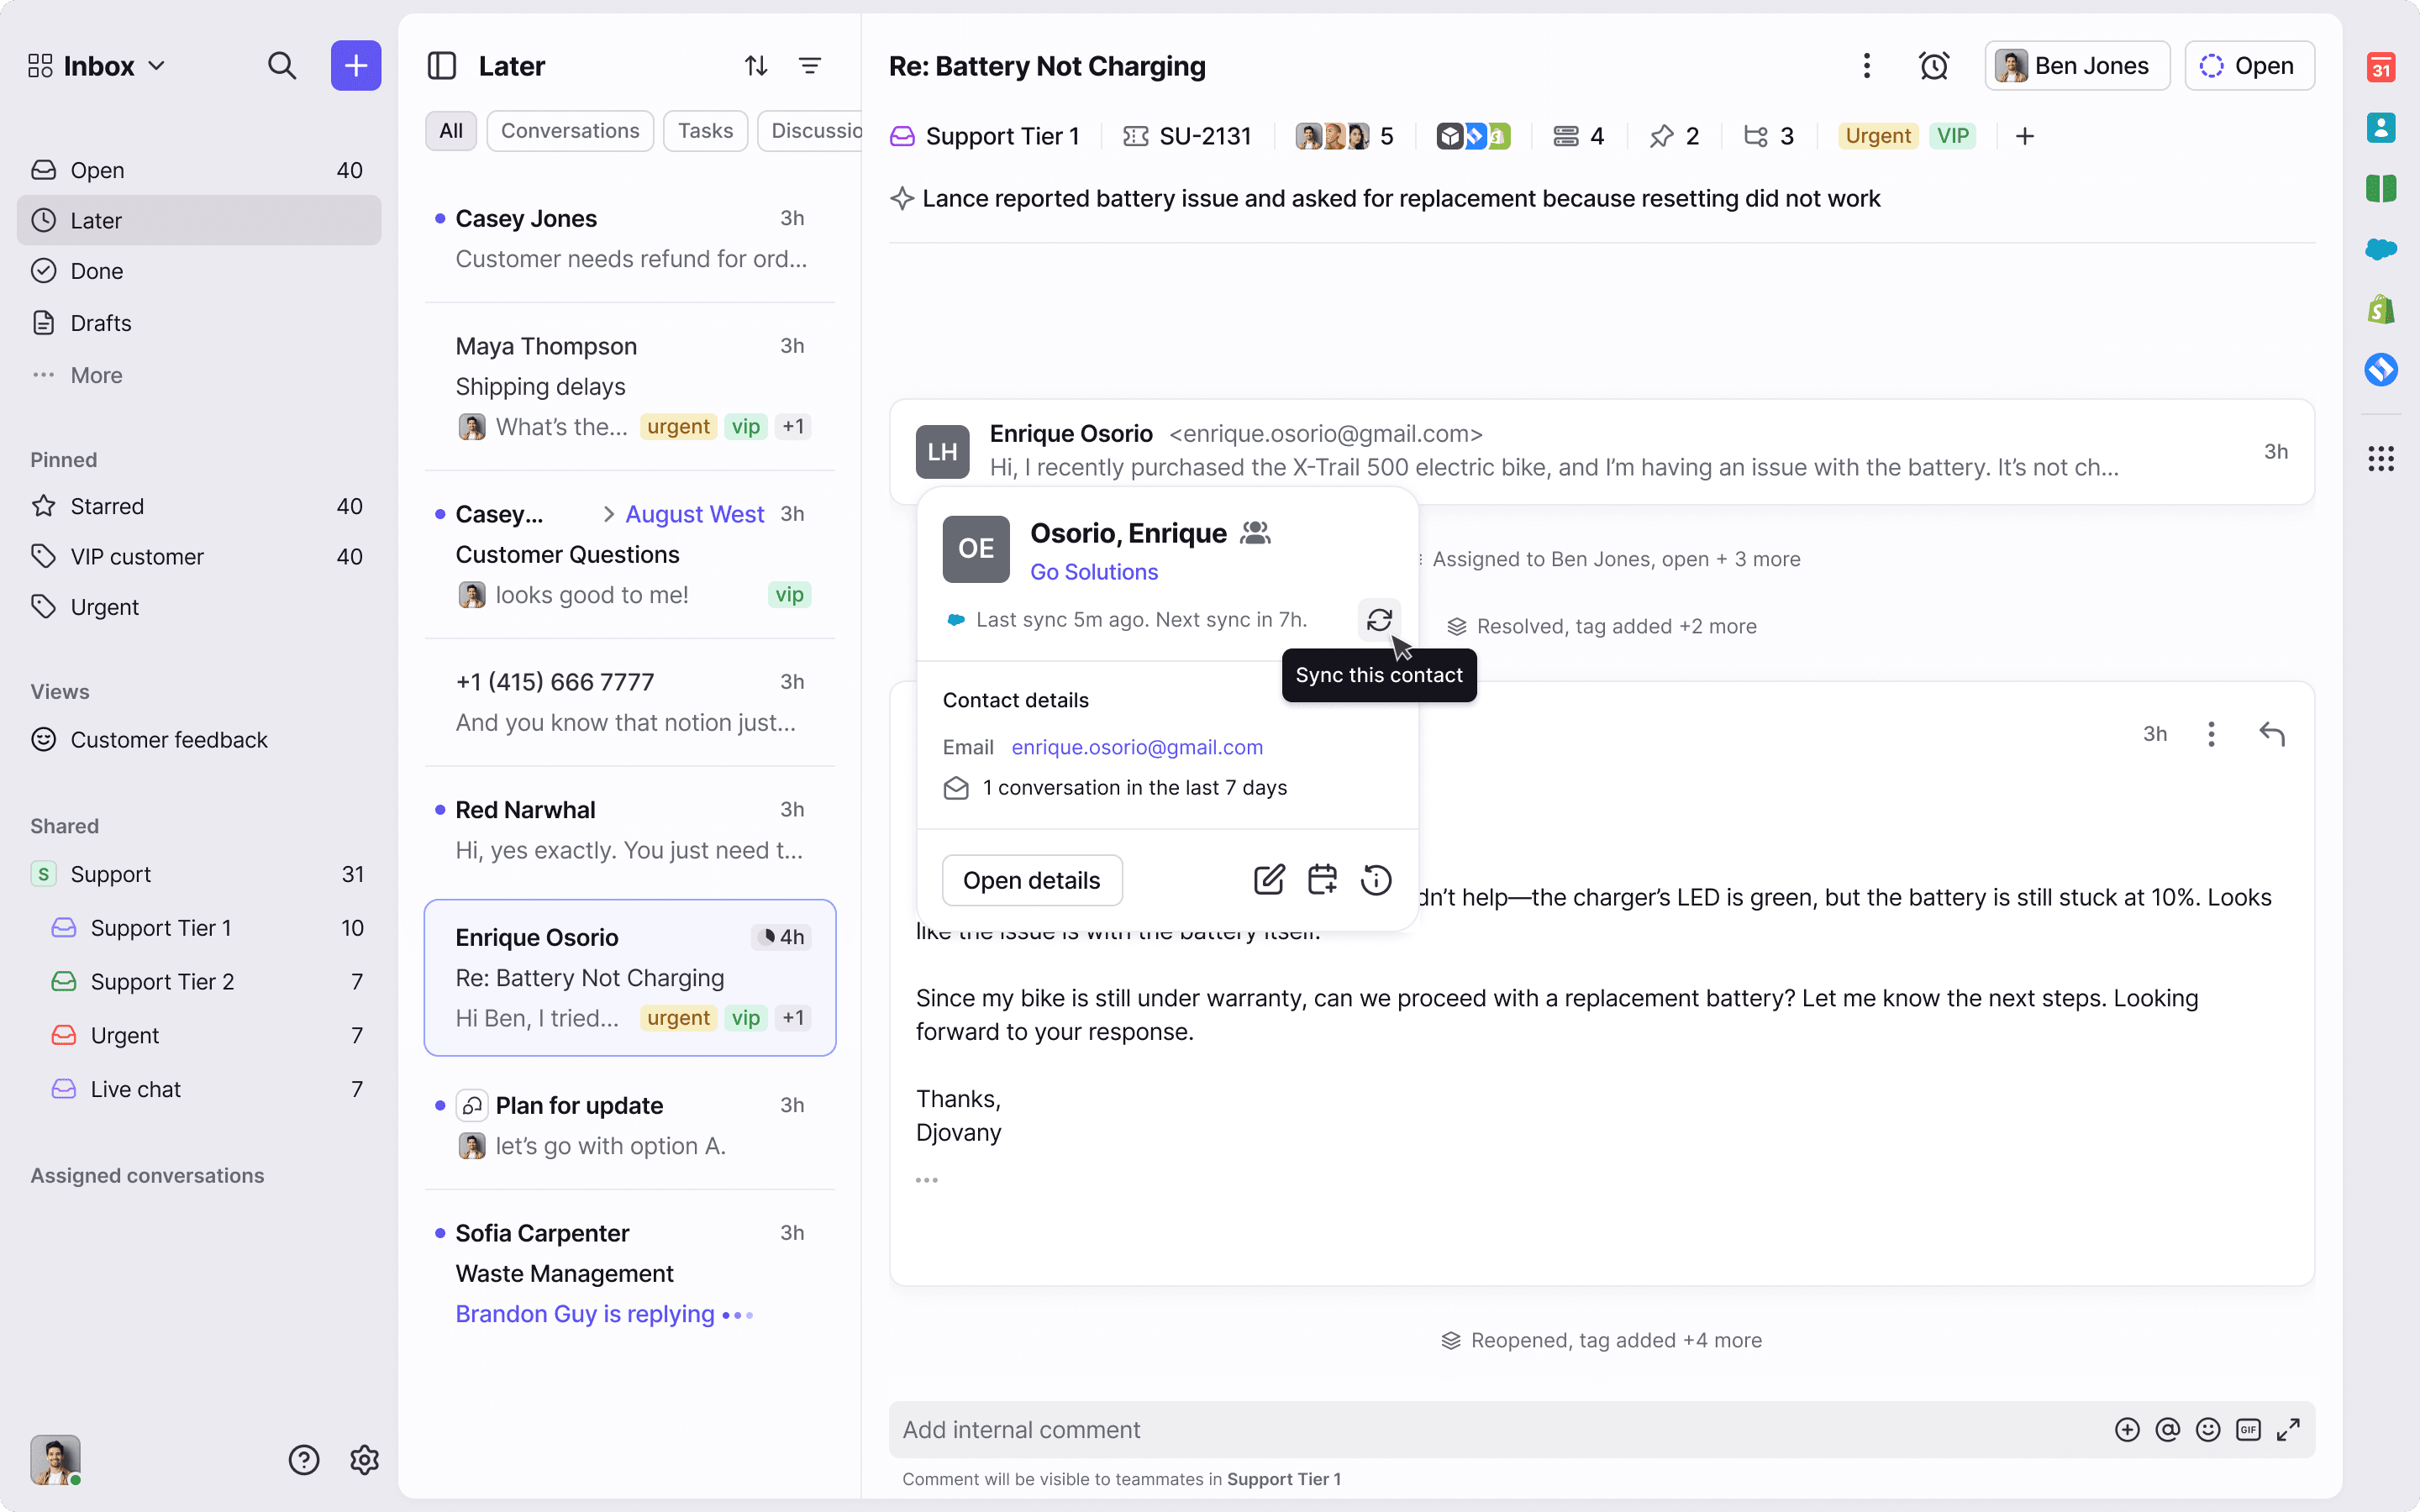2420x1512 pixels.
Task: Select the Salesforce icon in right sidebar
Action: click(2380, 249)
